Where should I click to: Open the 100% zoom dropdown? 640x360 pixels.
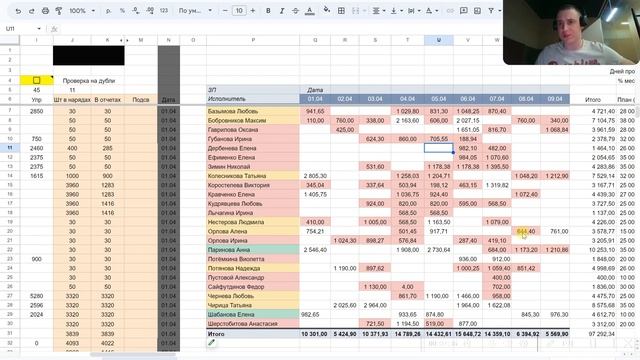click(x=82, y=11)
